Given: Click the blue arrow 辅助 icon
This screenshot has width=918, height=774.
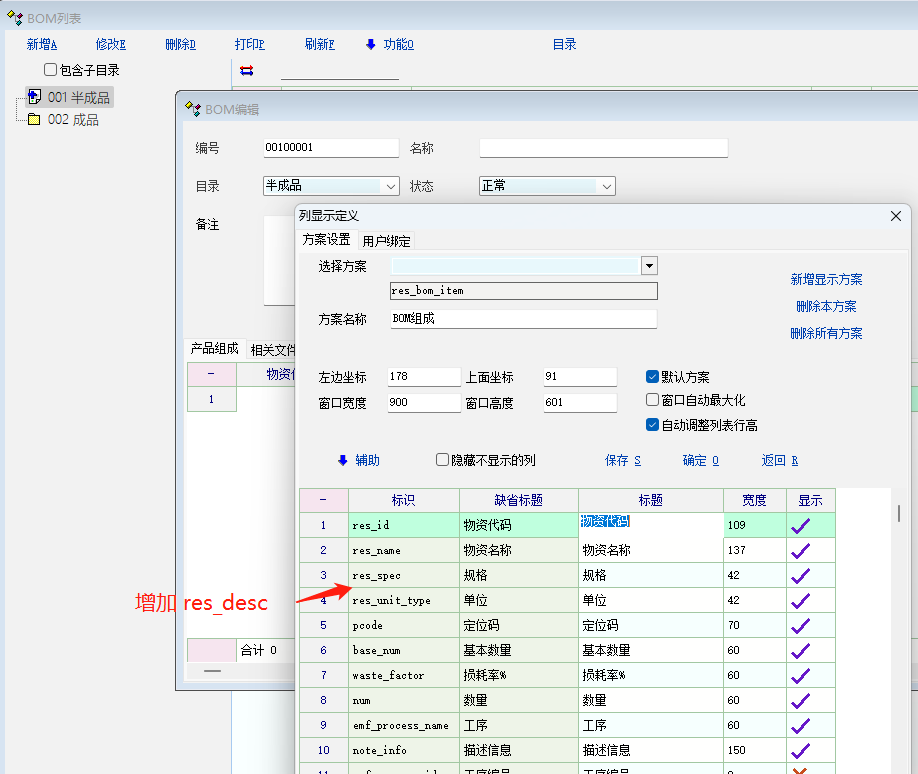Looking at the screenshot, I should 343,460.
